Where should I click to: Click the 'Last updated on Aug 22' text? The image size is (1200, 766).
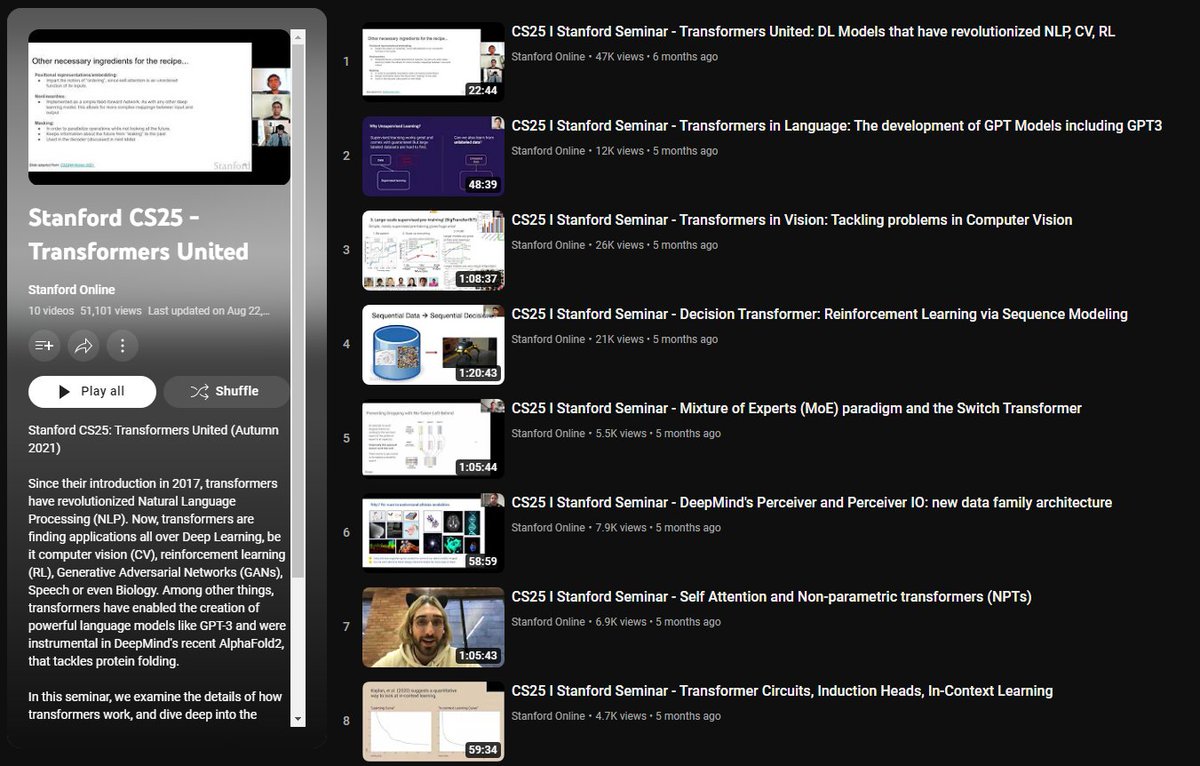(x=209, y=311)
